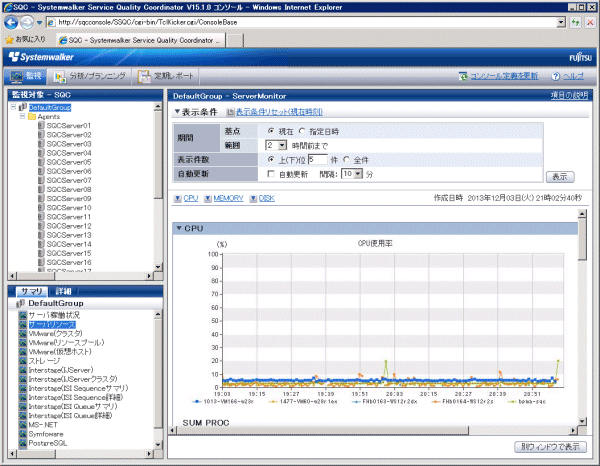Click the red X stop-loading icon
The height and width of the screenshot is (466, 600).
pyautogui.click(x=590, y=23)
